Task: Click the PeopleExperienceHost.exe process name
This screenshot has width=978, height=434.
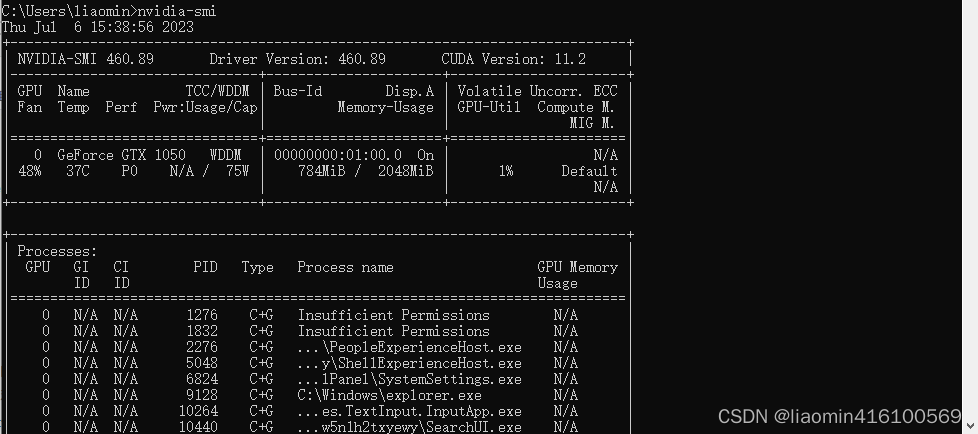Action: 410,347
